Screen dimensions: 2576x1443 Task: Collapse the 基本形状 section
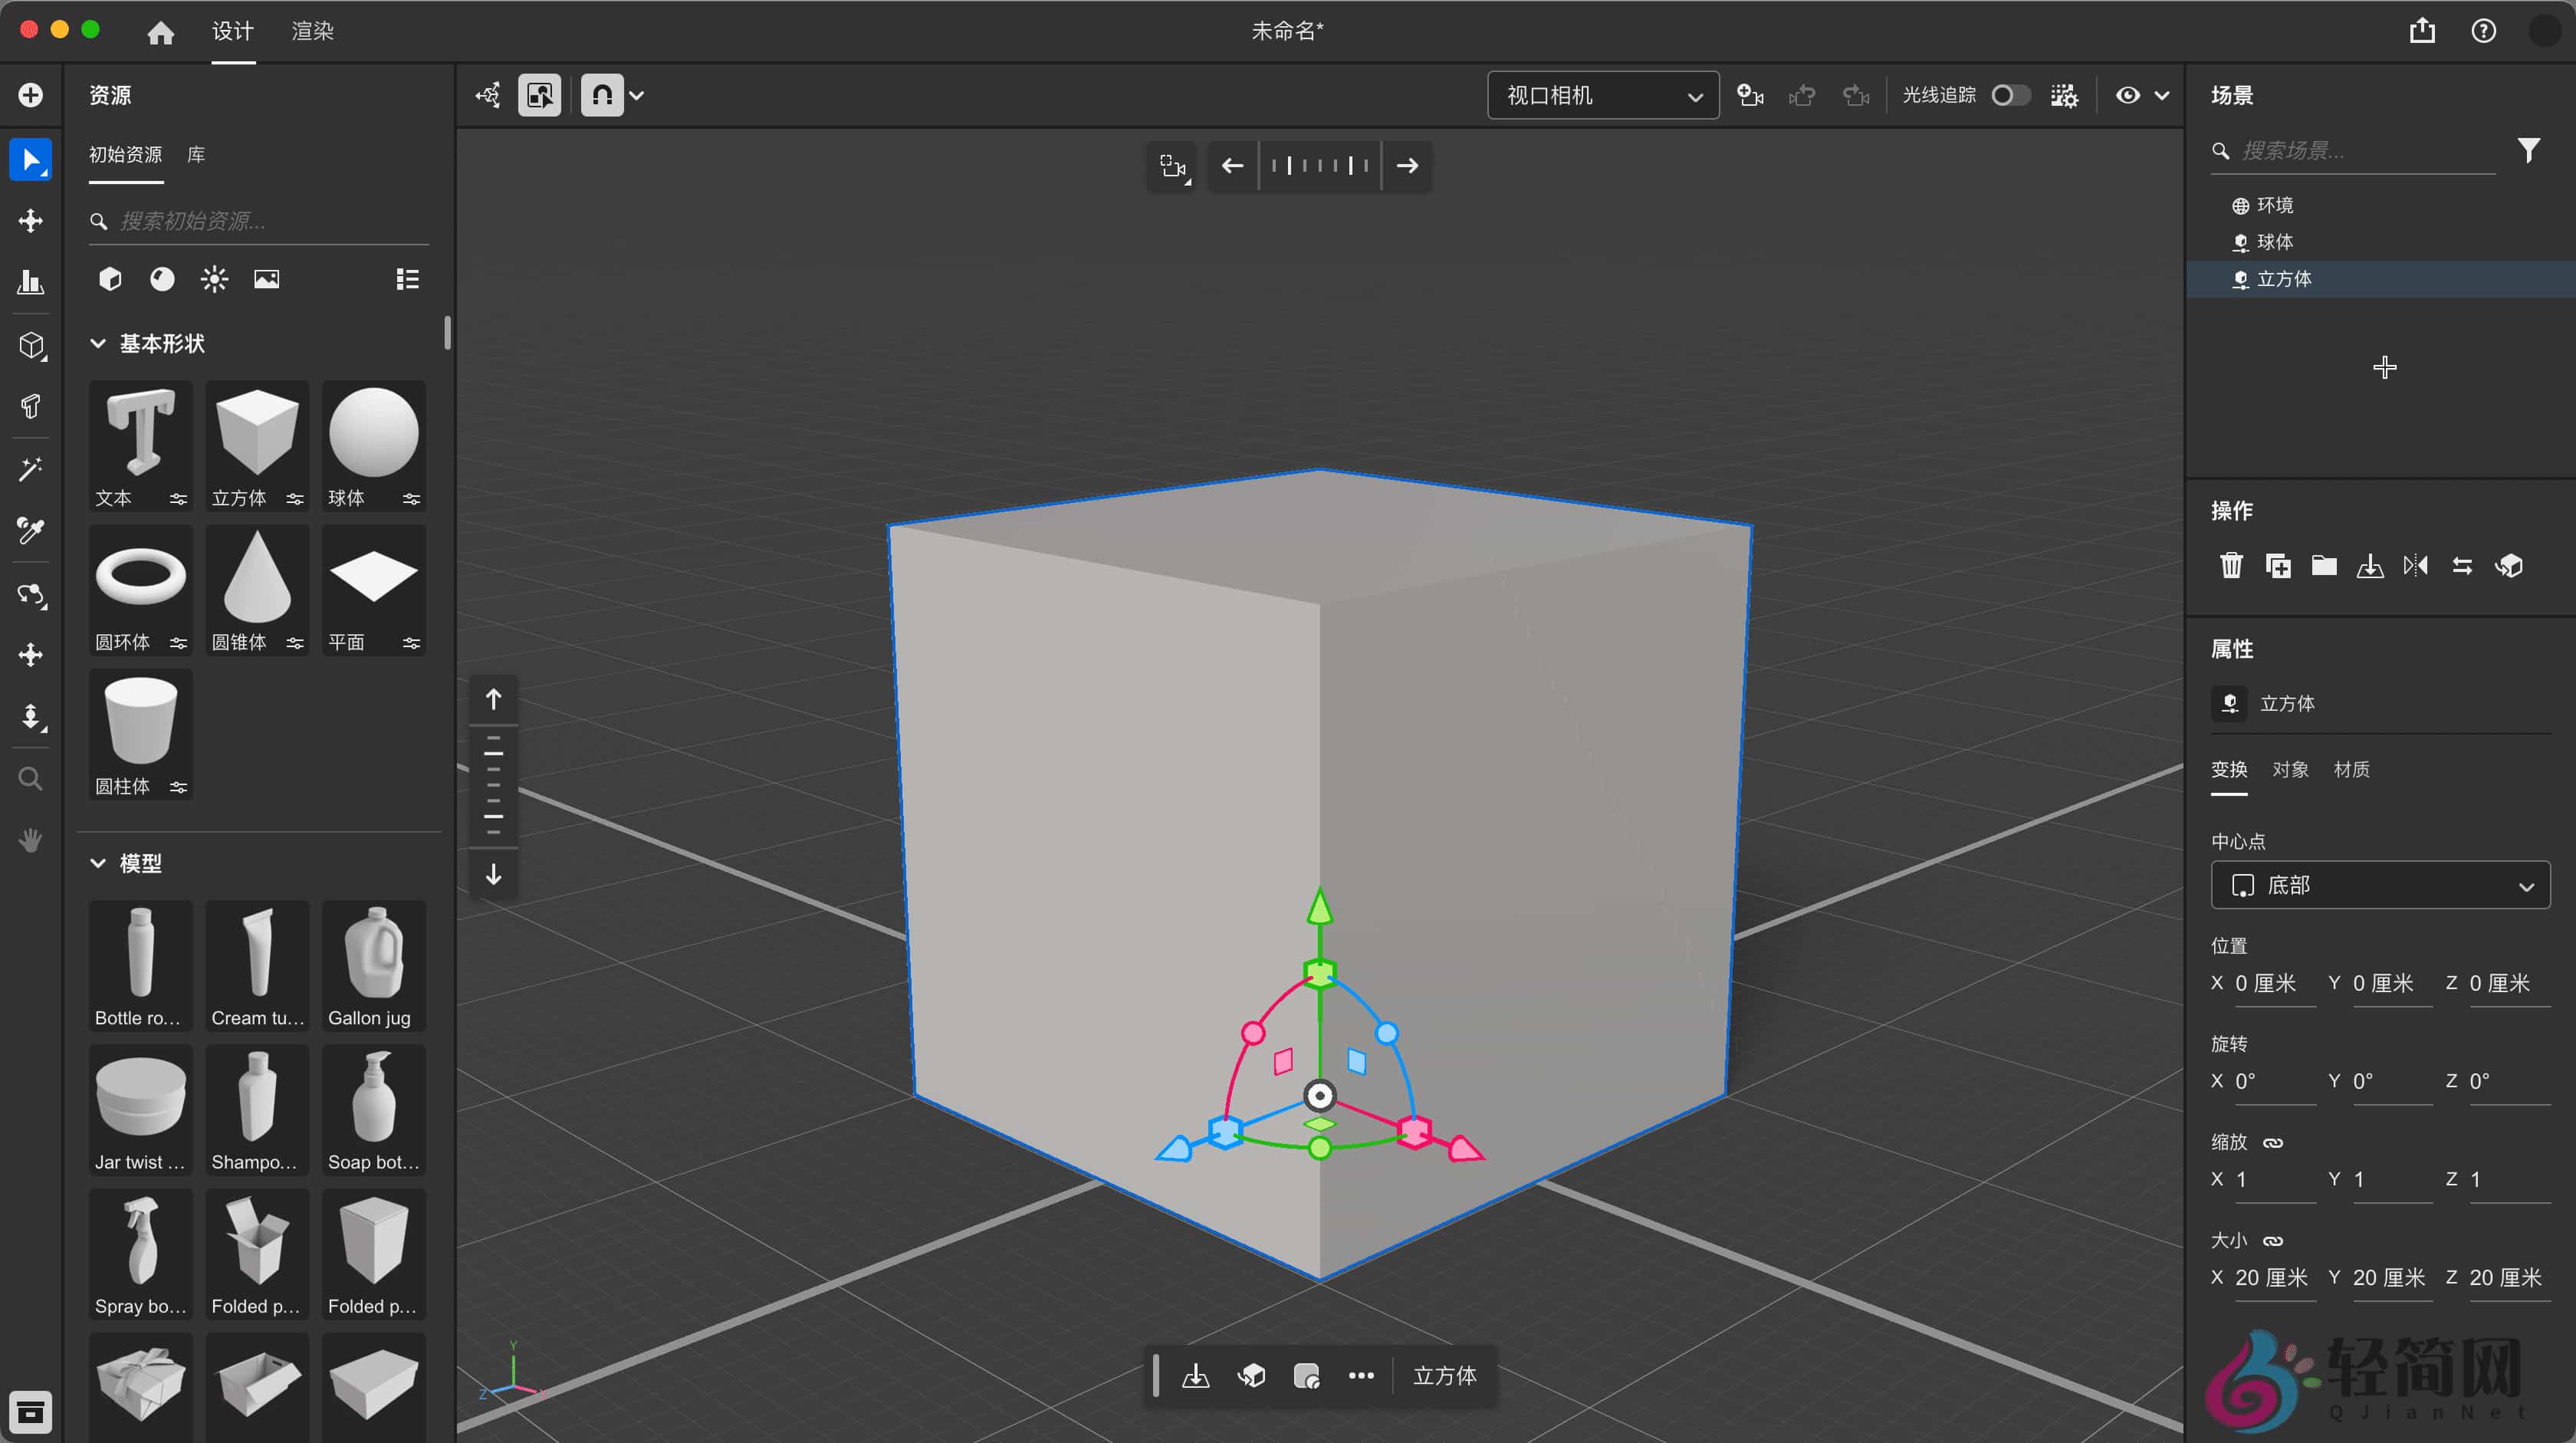98,343
